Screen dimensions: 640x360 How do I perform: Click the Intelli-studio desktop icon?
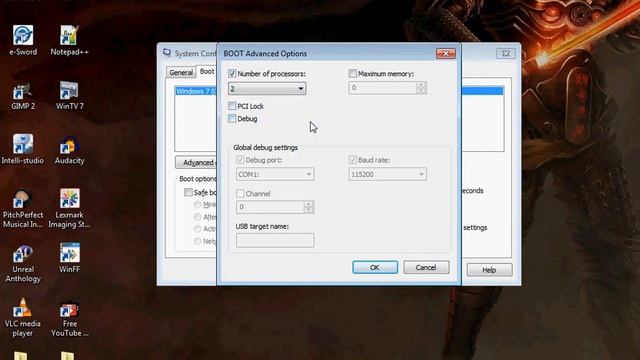pos(23,149)
